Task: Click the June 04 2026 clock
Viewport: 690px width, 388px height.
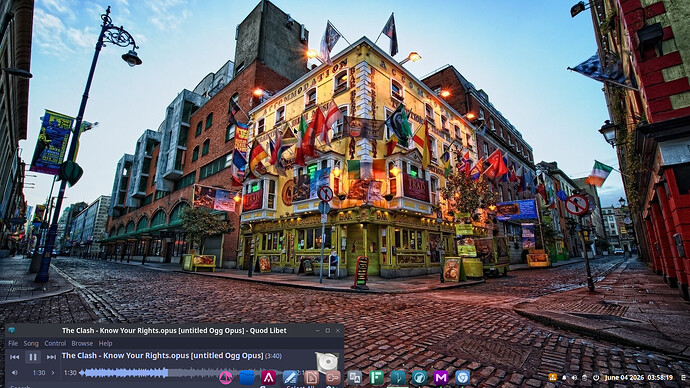Action: 639,377
